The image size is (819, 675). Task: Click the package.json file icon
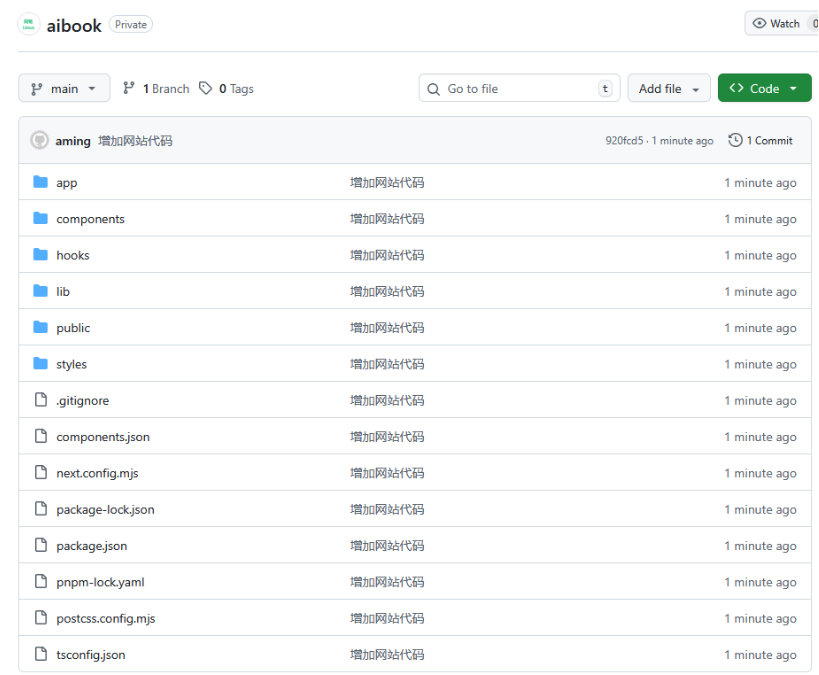click(x=41, y=545)
